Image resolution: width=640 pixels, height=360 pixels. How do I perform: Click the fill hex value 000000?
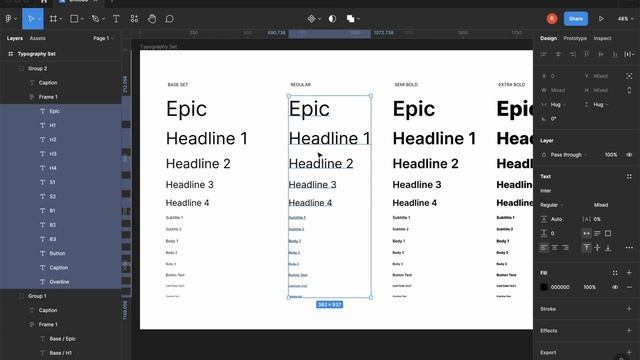pyautogui.click(x=560, y=287)
